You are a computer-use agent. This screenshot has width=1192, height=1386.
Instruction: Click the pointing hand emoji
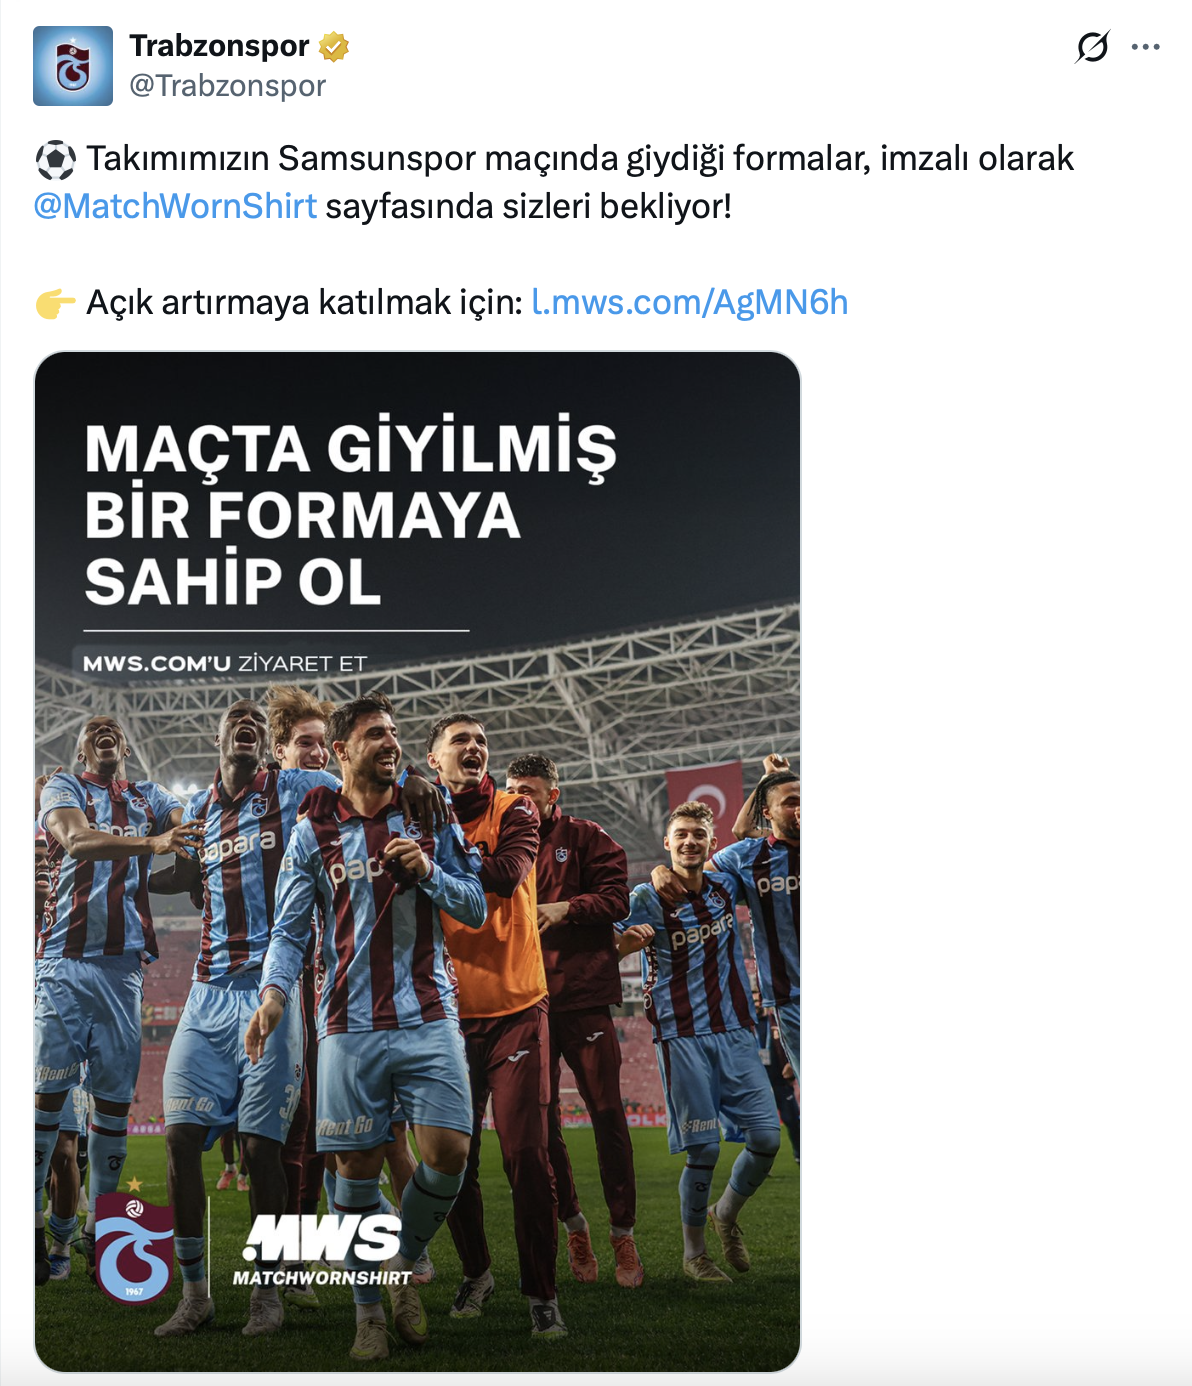pyautogui.click(x=55, y=303)
